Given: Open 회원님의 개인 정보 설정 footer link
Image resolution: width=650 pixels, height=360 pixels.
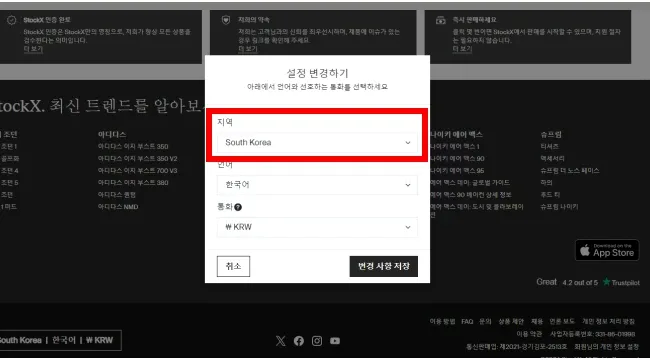Looking at the screenshot, I should pyautogui.click(x=606, y=346).
